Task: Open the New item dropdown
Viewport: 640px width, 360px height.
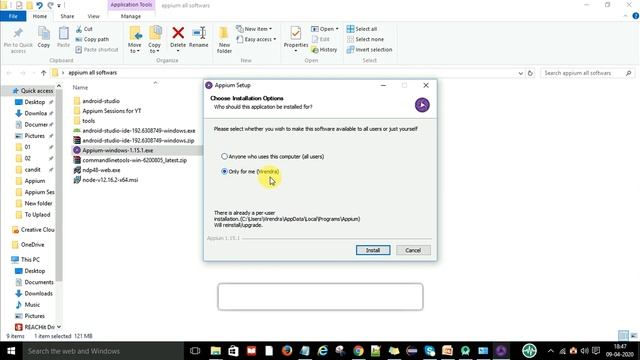Action: point(254,29)
